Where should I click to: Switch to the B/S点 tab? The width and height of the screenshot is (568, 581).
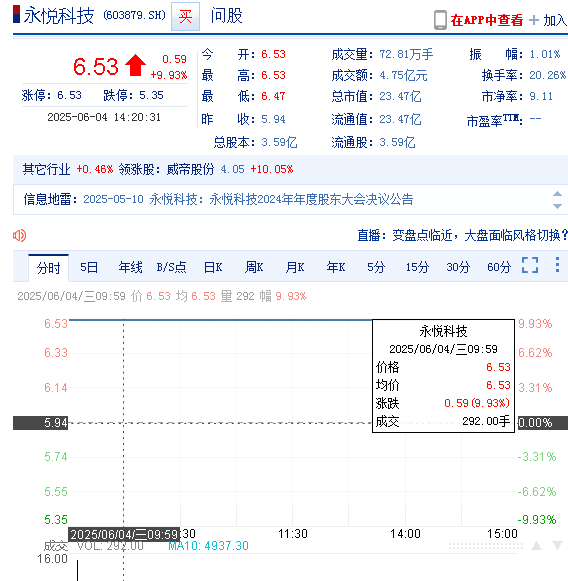click(171, 267)
